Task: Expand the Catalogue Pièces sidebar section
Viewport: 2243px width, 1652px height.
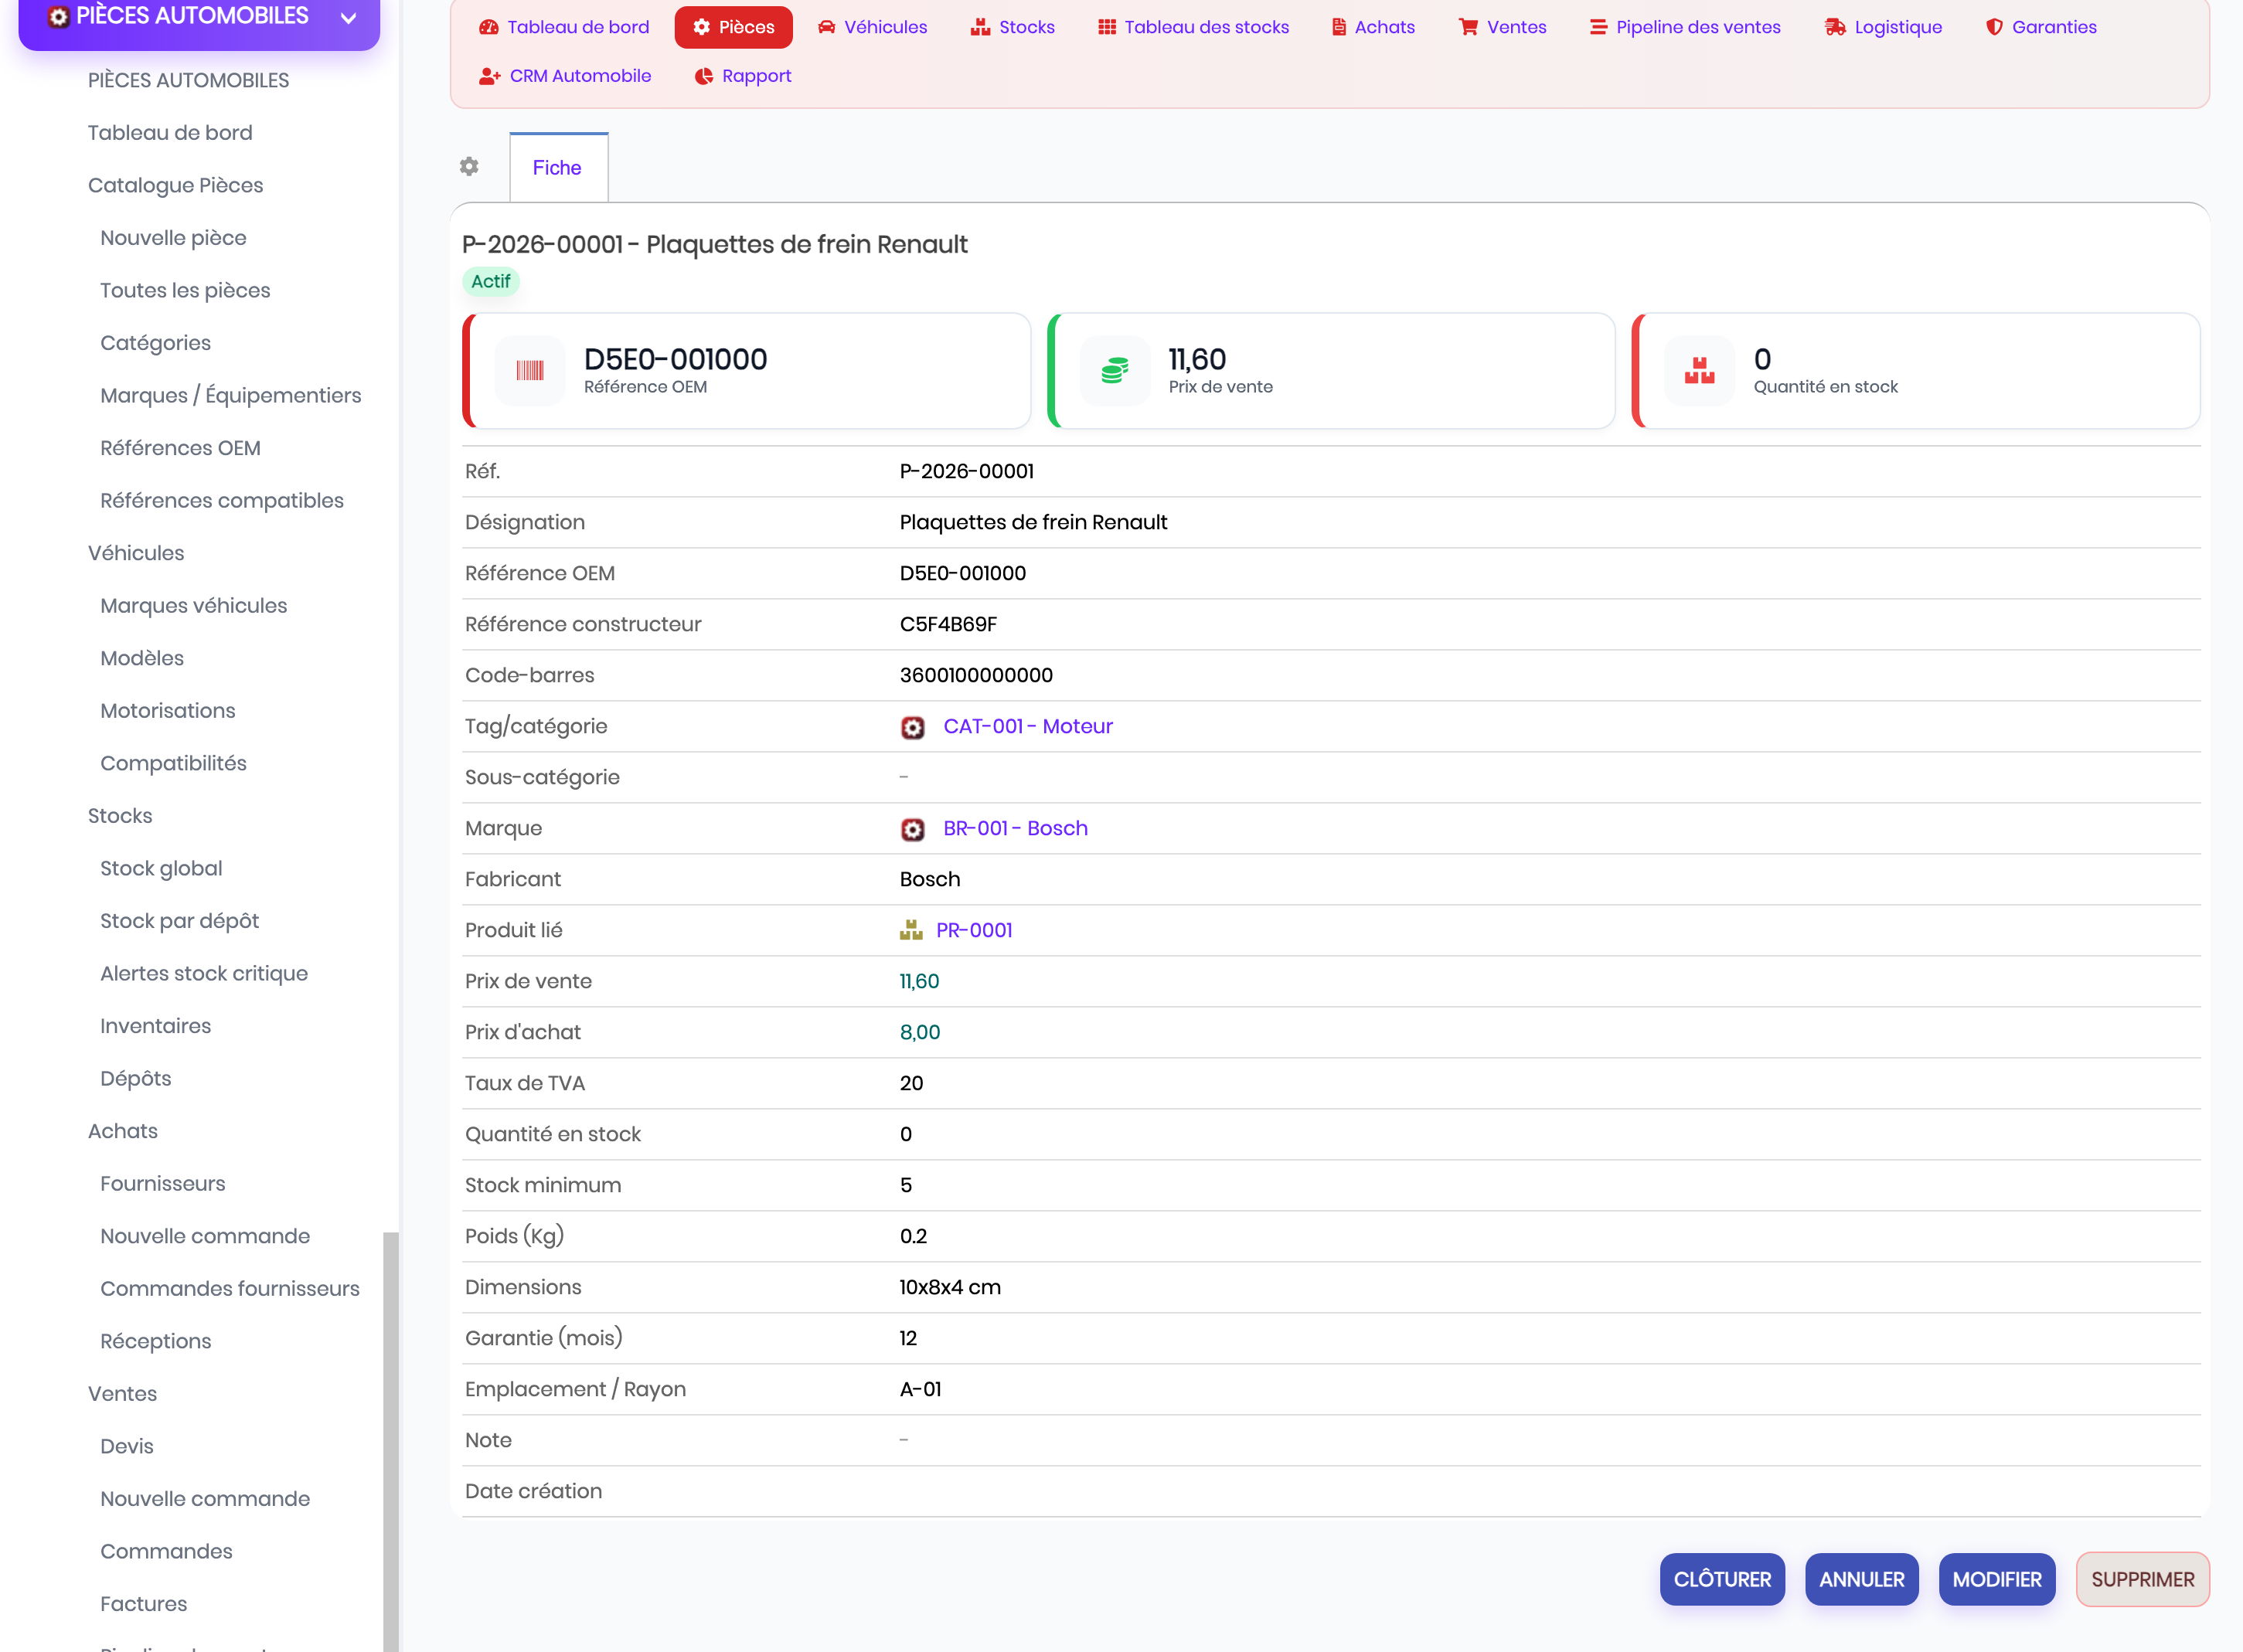Action: tap(175, 185)
